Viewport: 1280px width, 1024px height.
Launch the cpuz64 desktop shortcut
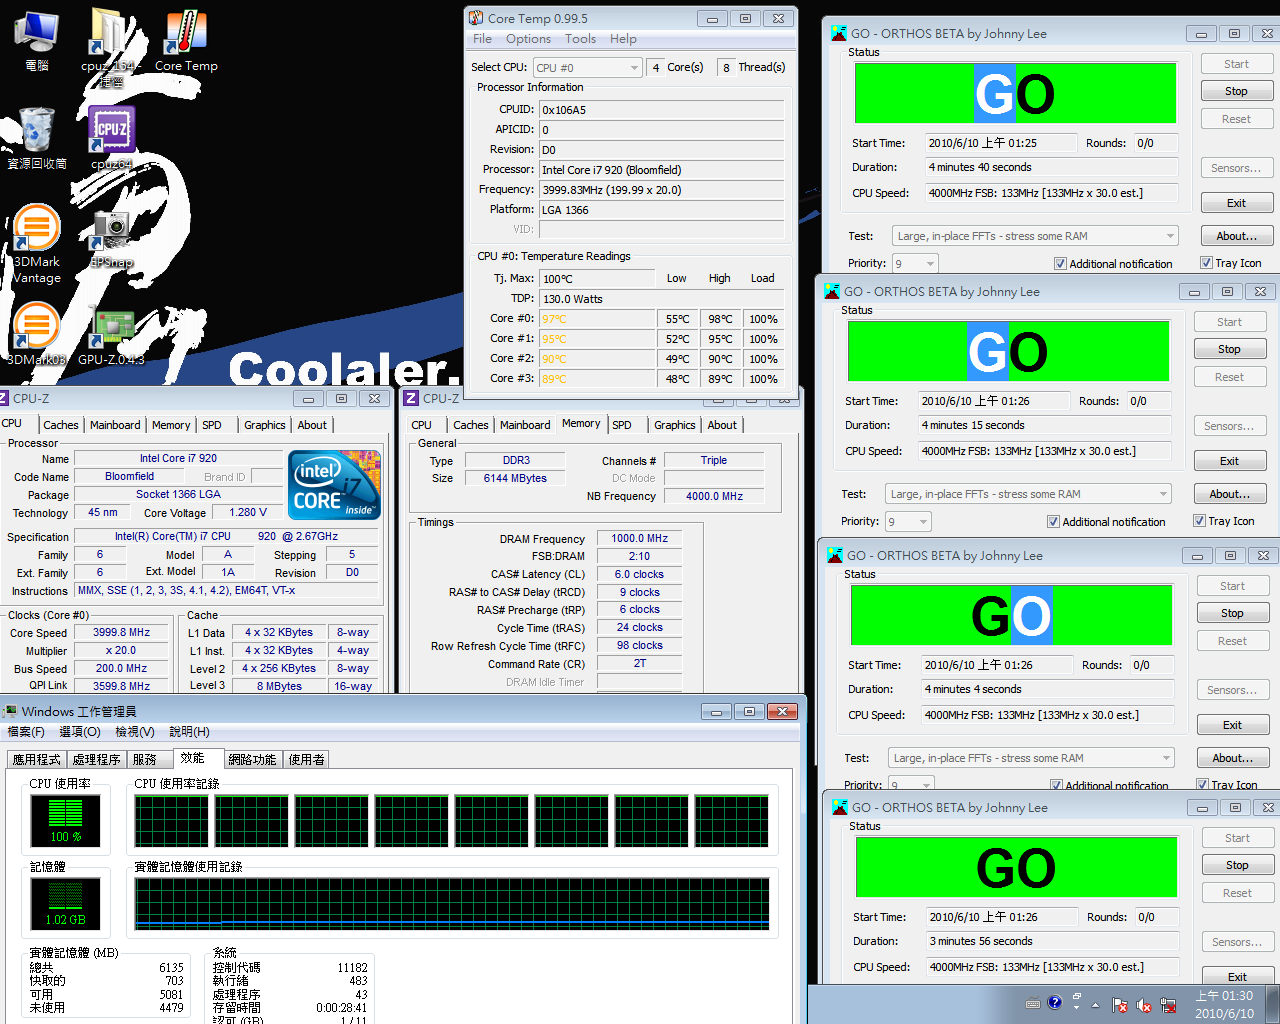(x=111, y=138)
